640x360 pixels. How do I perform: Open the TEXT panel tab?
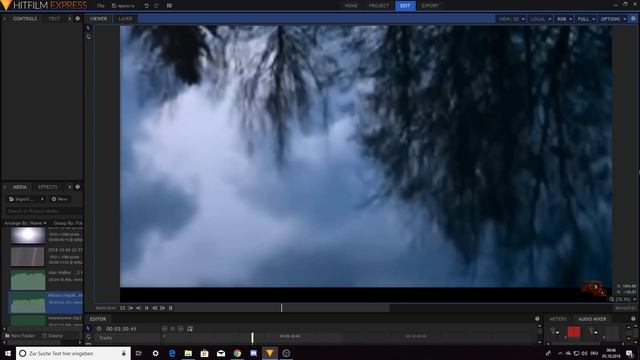click(x=54, y=19)
